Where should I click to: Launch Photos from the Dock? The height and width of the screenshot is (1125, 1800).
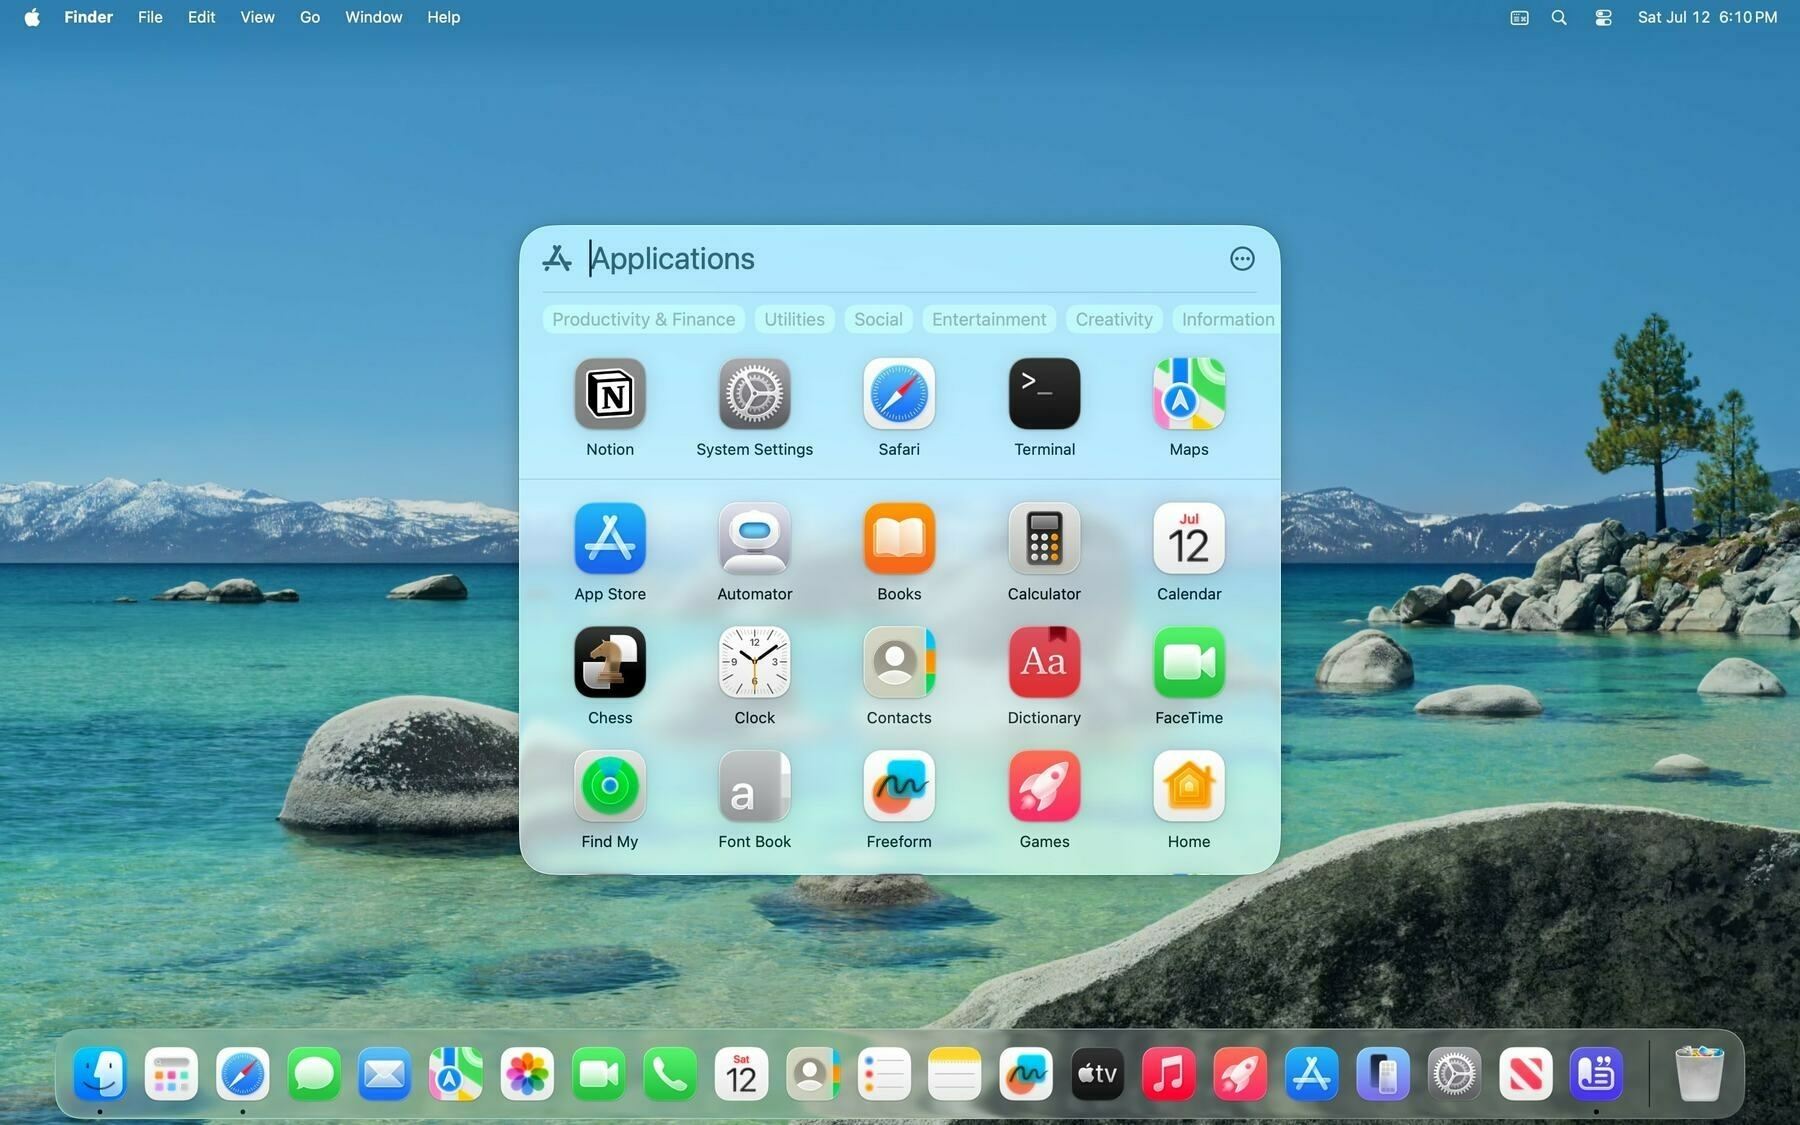tap(527, 1074)
